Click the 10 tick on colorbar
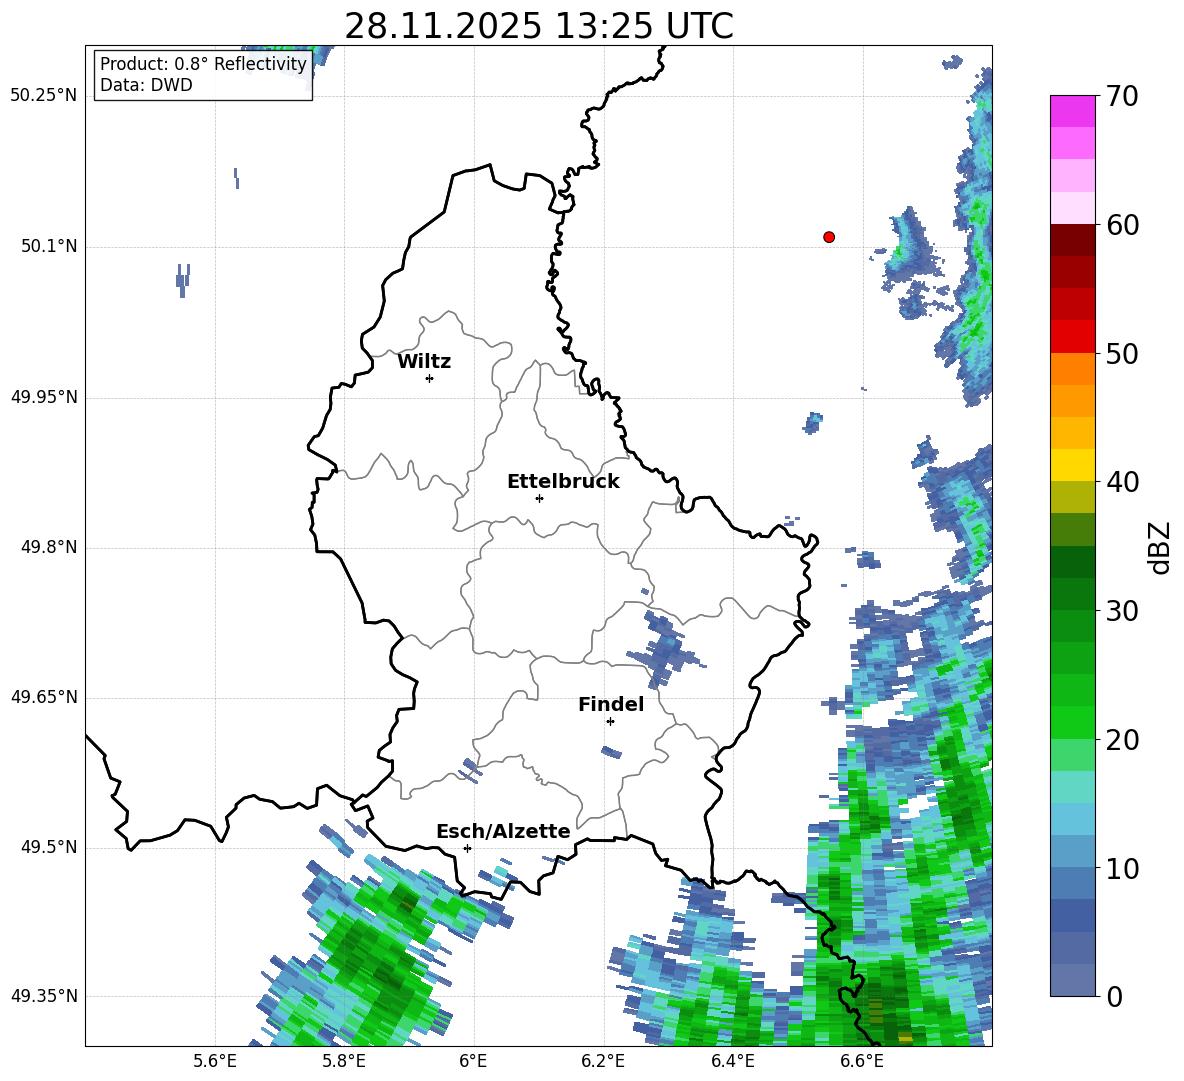This screenshot has width=1184, height=1081. coord(1122,868)
